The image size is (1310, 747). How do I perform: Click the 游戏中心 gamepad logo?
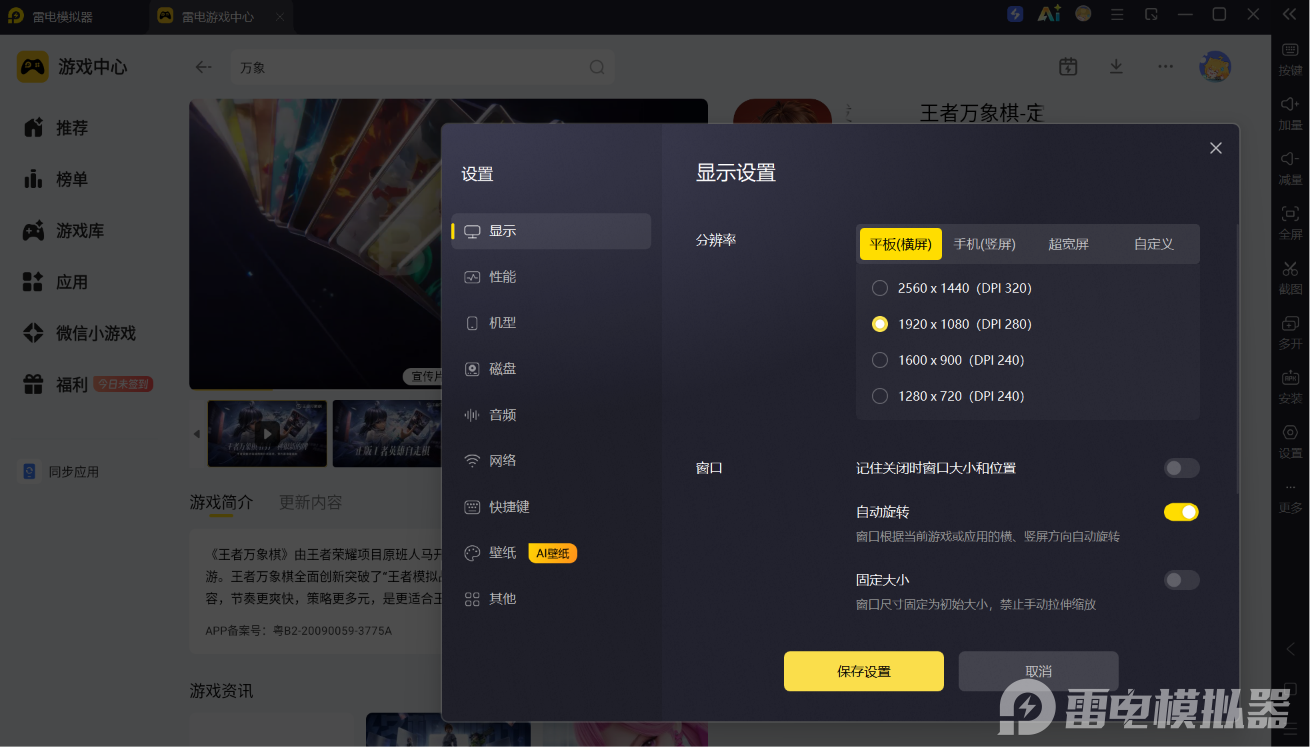(33, 67)
